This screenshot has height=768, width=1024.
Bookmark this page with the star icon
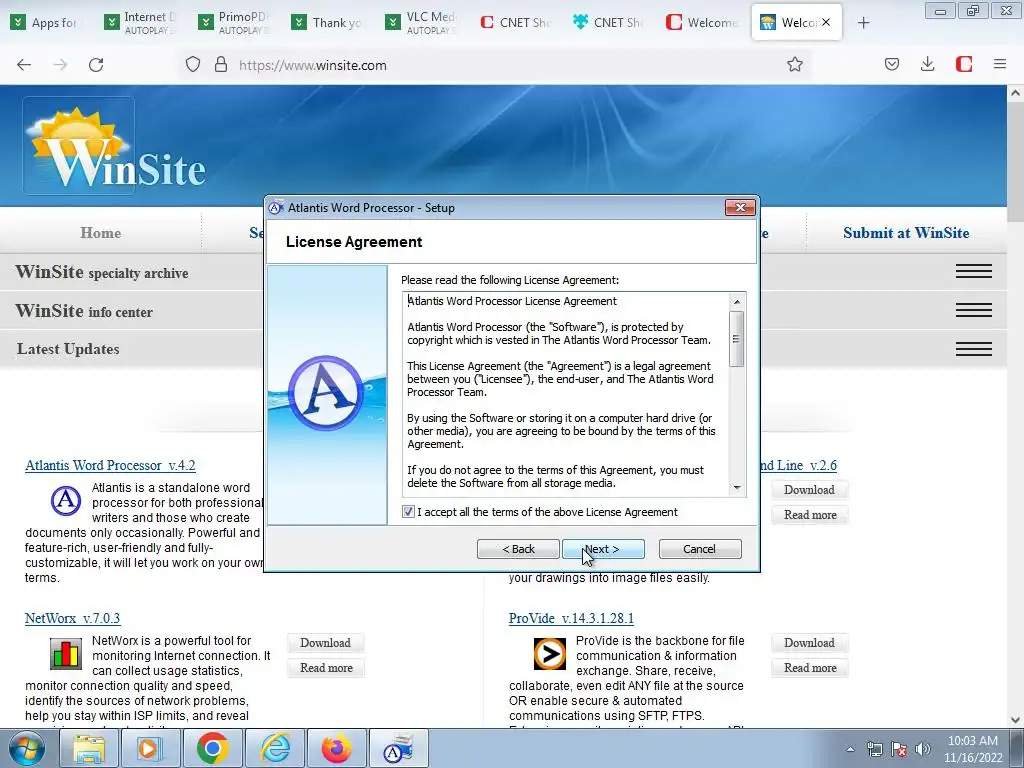[795, 64]
